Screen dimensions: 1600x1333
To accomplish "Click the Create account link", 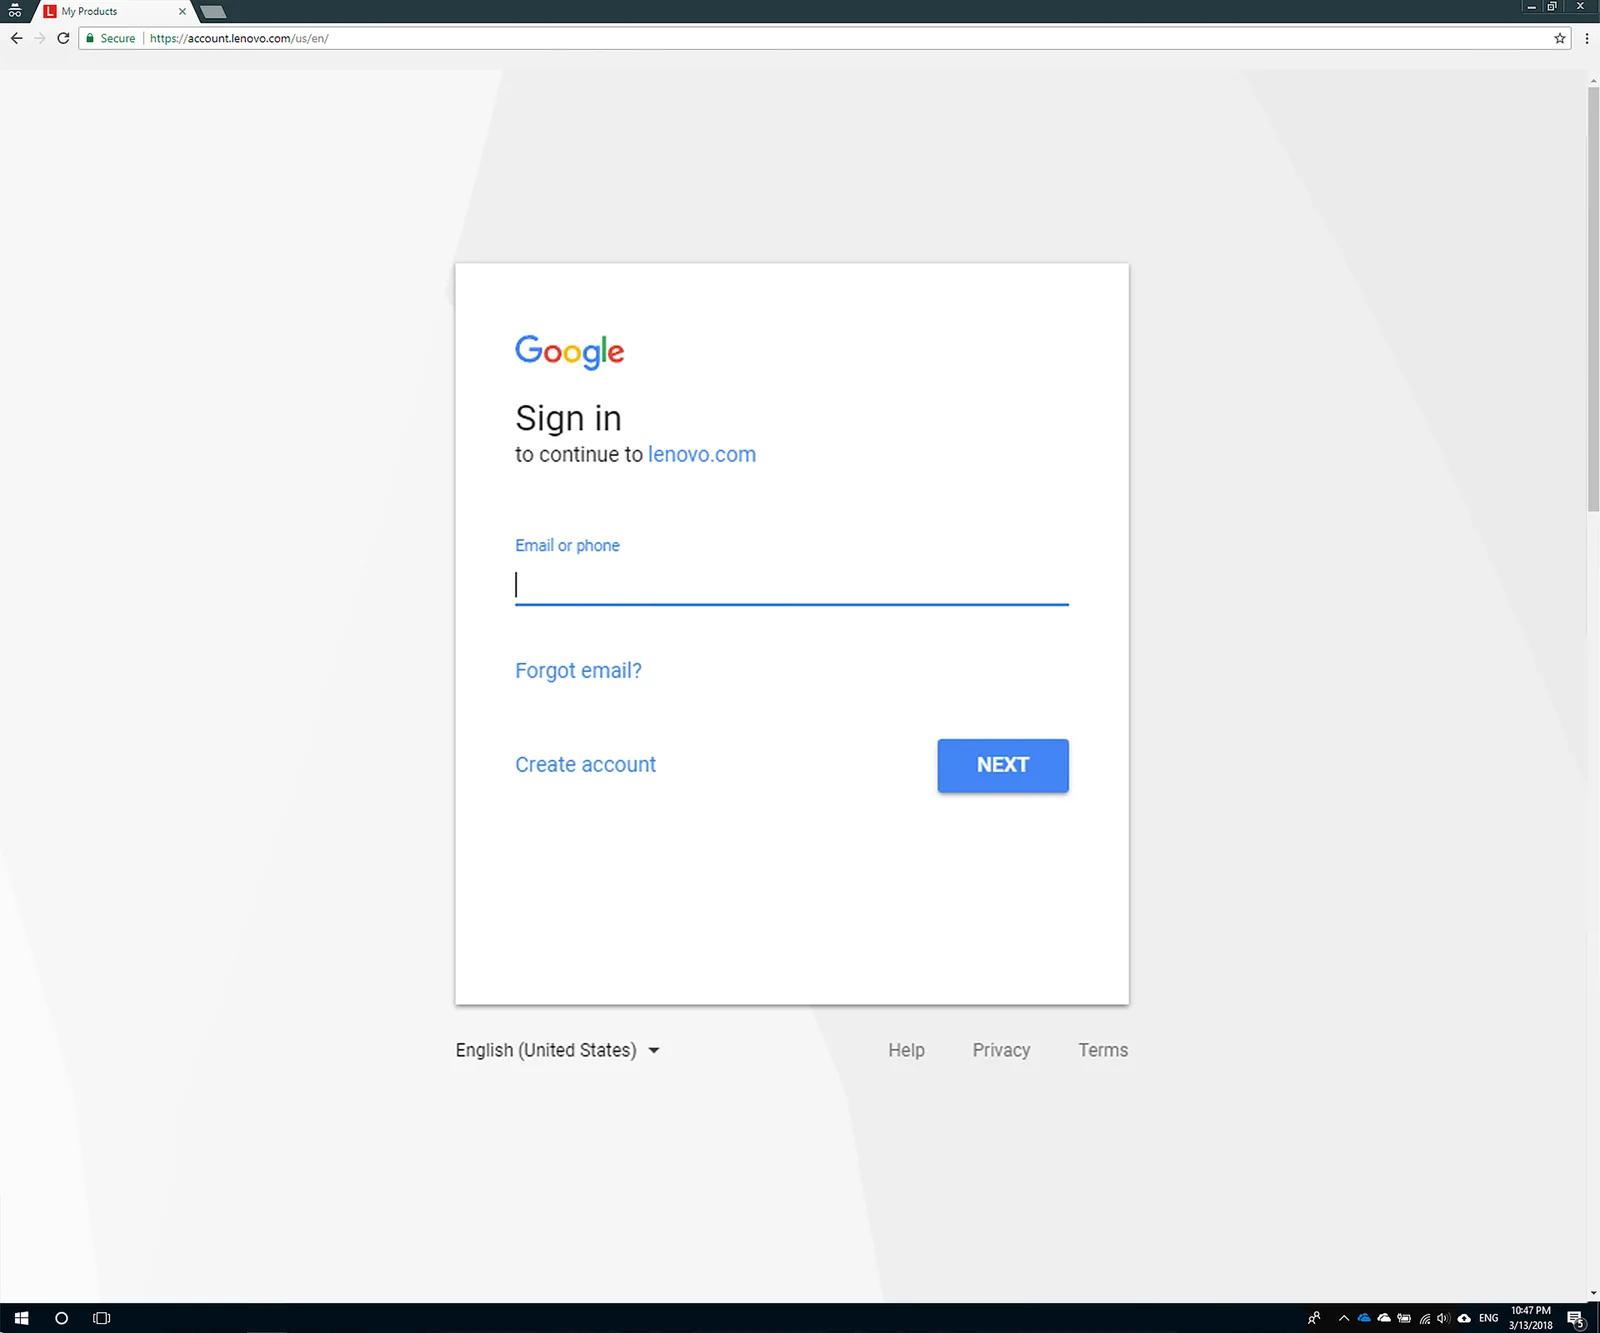I will (x=585, y=764).
